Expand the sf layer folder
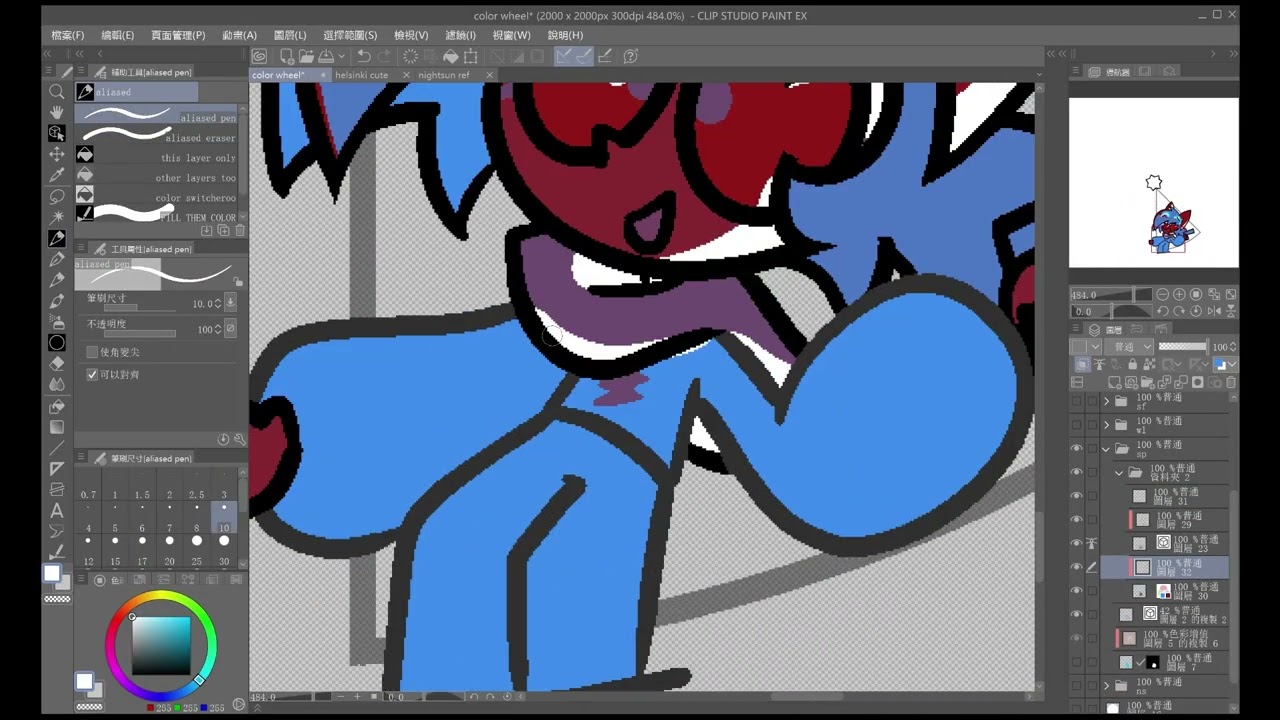 click(x=1107, y=402)
